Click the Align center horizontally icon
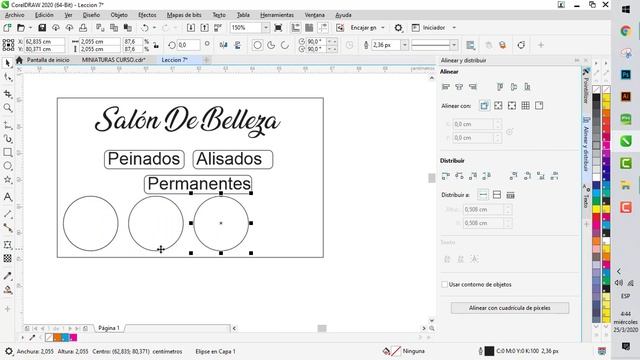 tap(459, 87)
